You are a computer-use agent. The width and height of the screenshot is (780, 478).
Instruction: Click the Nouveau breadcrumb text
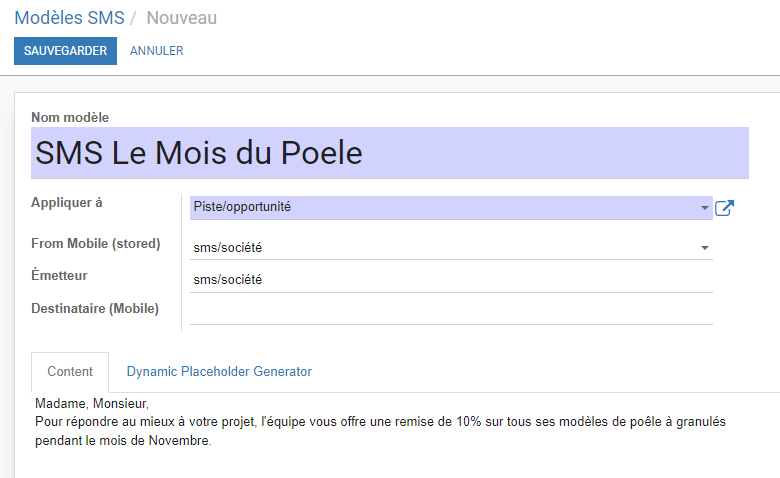[x=182, y=18]
